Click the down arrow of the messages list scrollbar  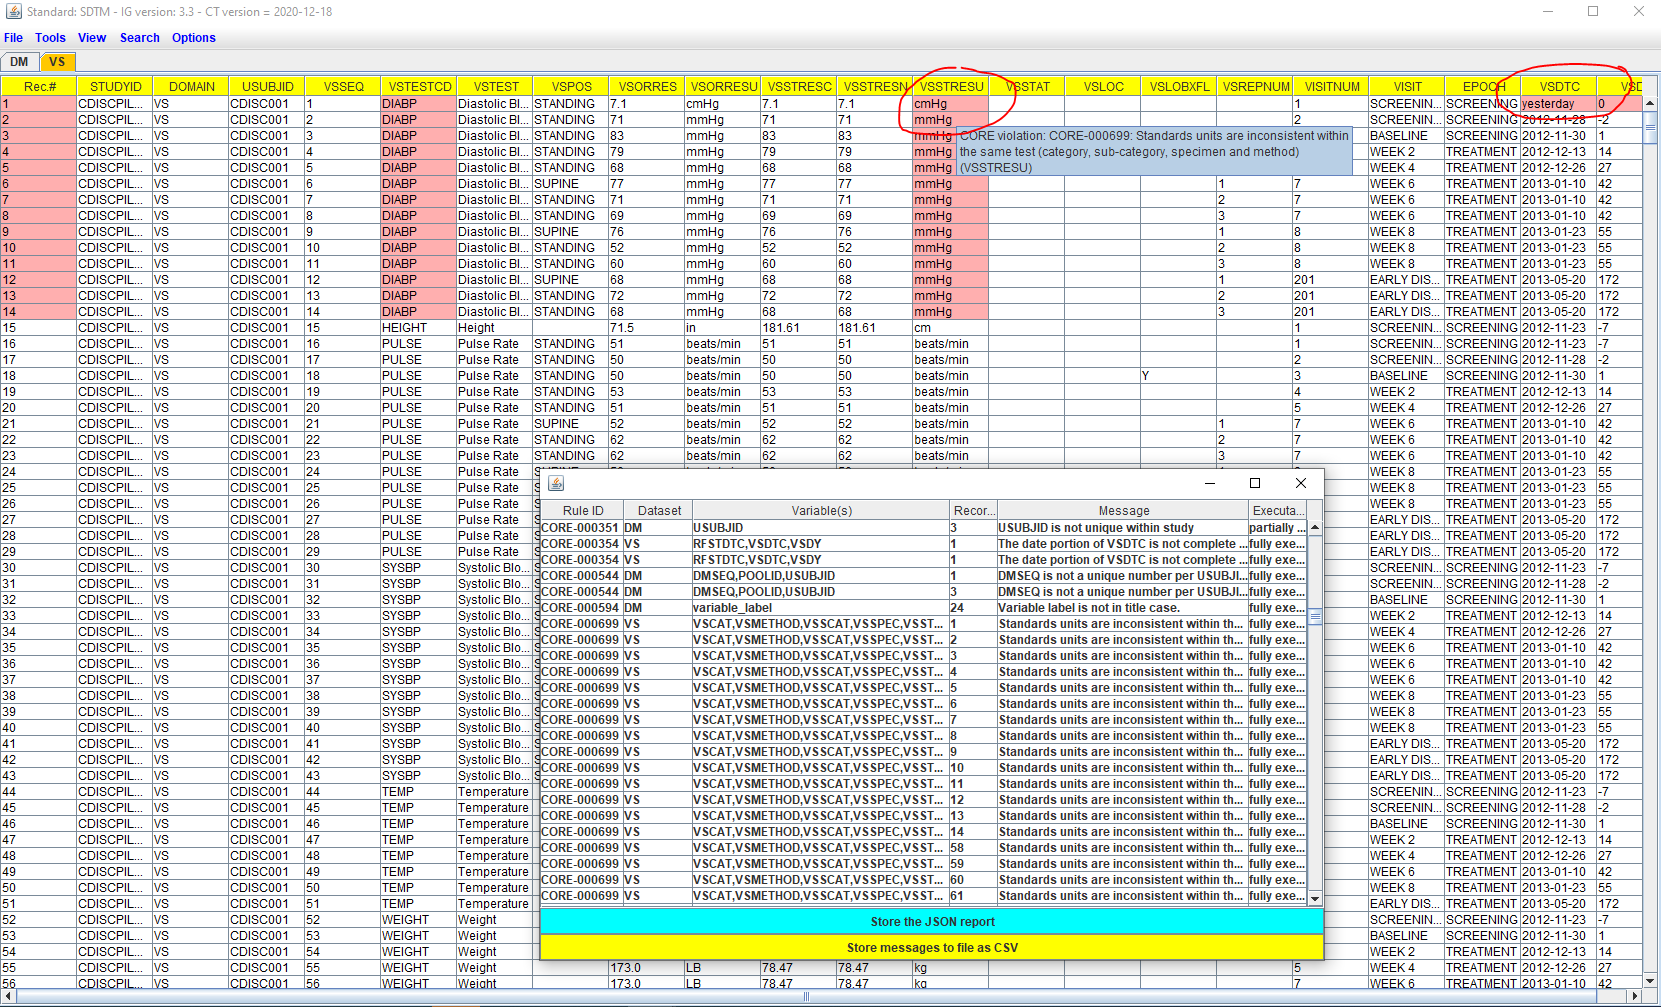click(x=1315, y=898)
